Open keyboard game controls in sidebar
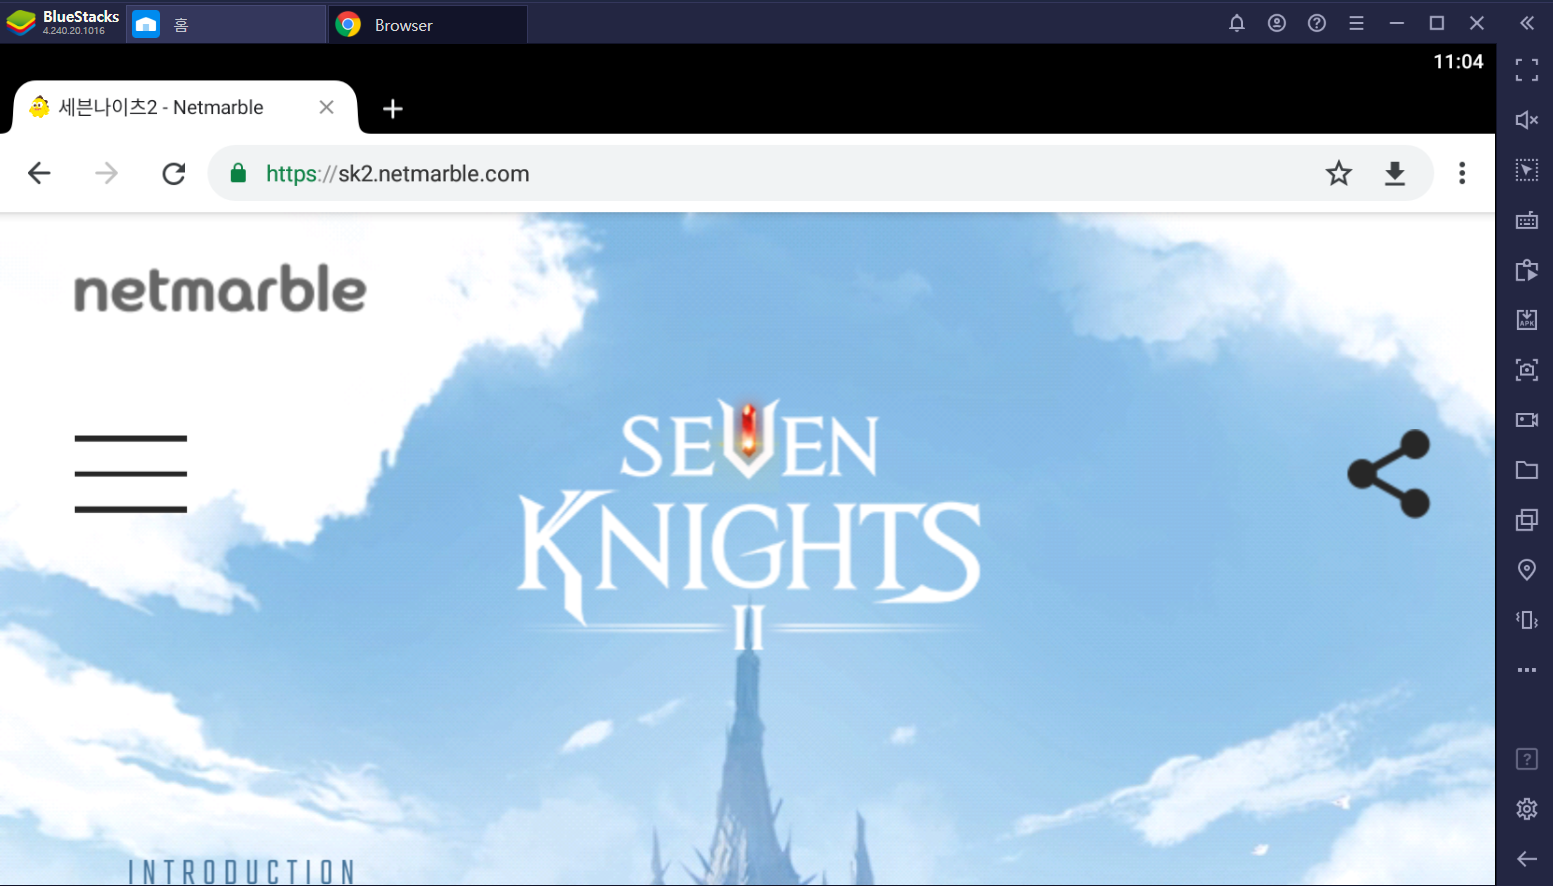 (1527, 220)
